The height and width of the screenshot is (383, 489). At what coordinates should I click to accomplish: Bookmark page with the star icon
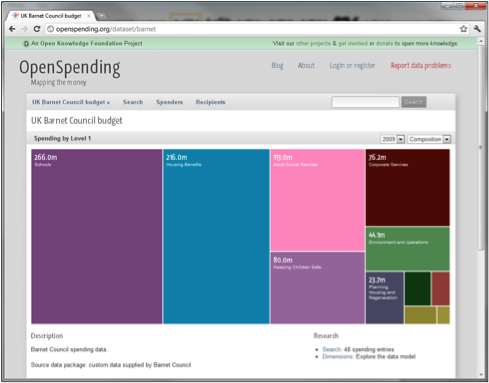pyautogui.click(x=463, y=29)
